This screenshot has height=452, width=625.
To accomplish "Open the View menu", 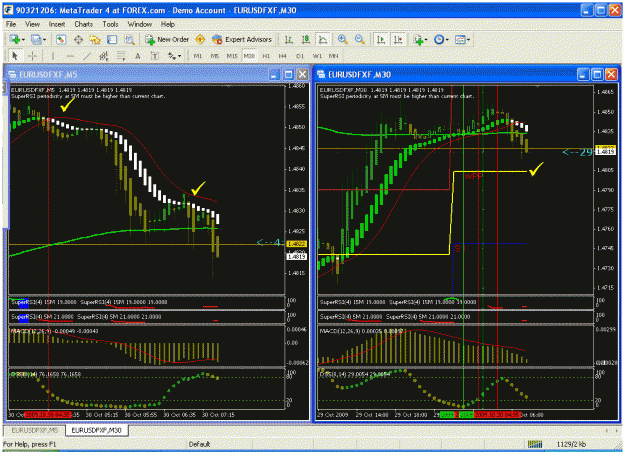I will point(32,24).
